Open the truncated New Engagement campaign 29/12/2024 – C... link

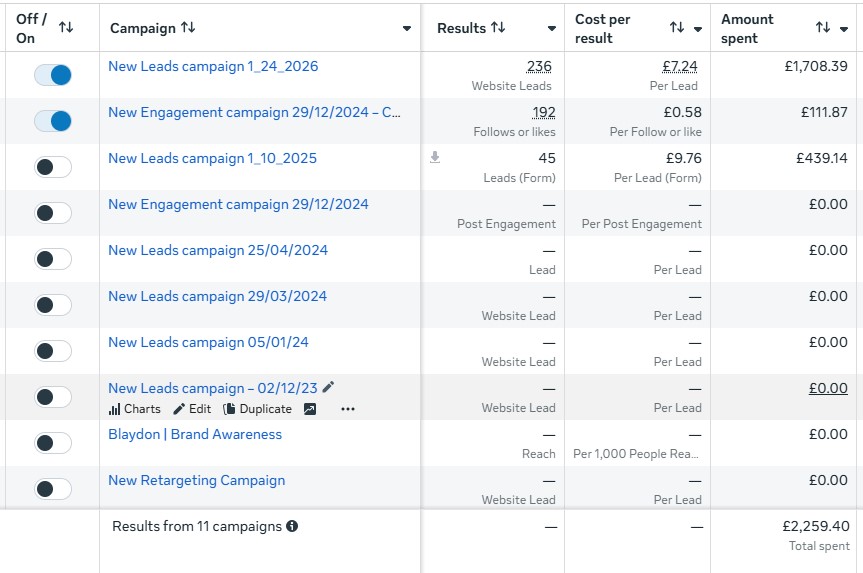pyautogui.click(x=254, y=112)
